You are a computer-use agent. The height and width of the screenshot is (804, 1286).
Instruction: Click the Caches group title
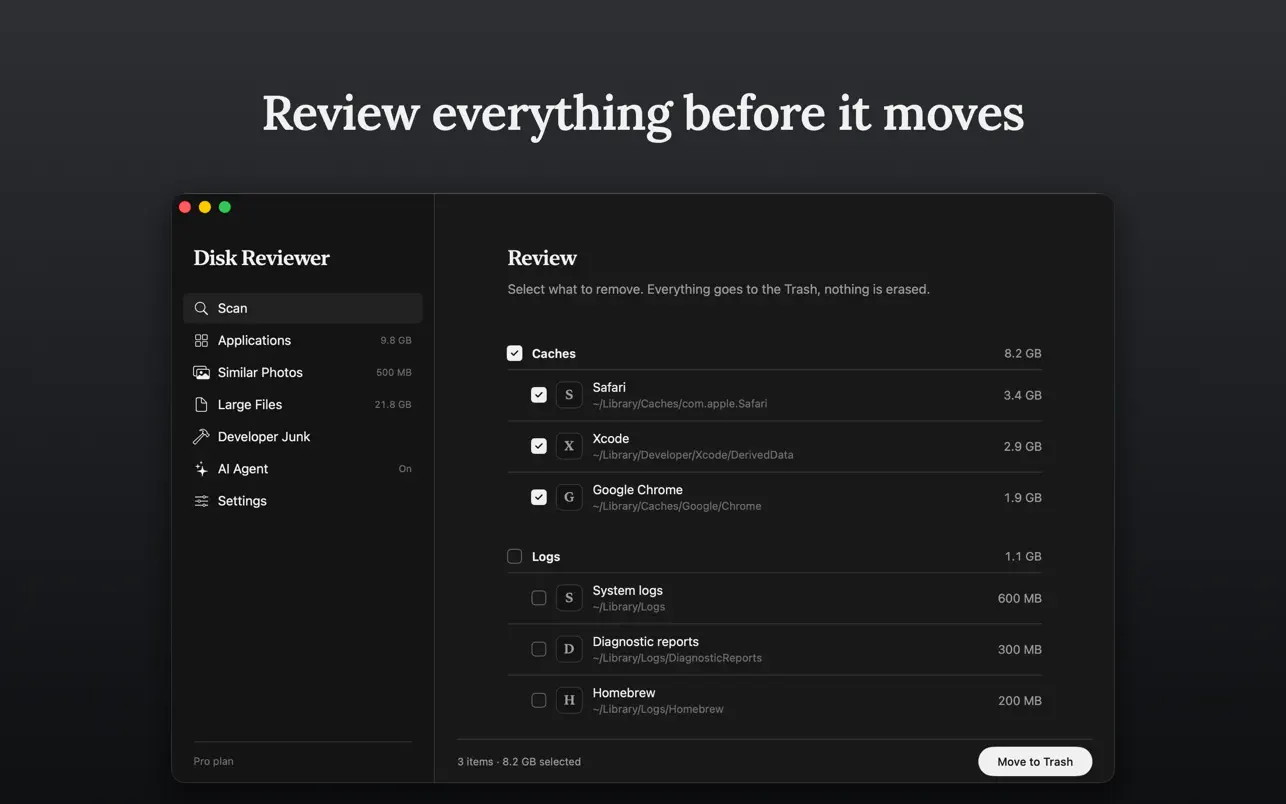pos(553,353)
